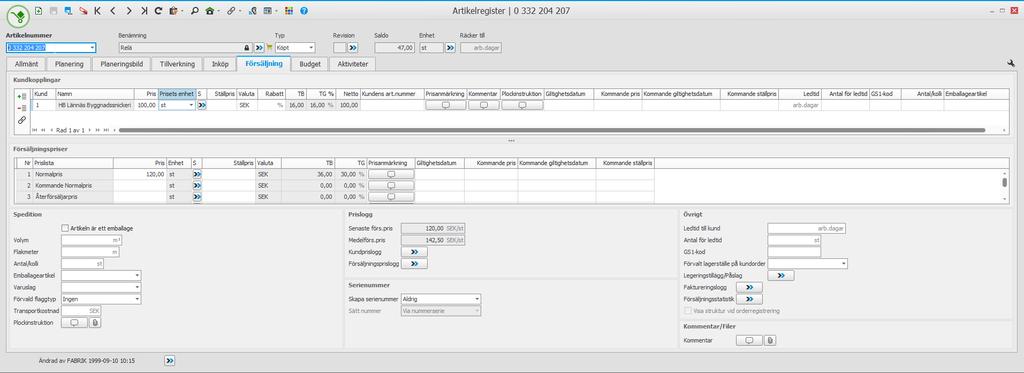Open paperclip attachment next to Kommentar in Kommentar/Filer
Screen dimensions: 1024x373
click(770, 340)
